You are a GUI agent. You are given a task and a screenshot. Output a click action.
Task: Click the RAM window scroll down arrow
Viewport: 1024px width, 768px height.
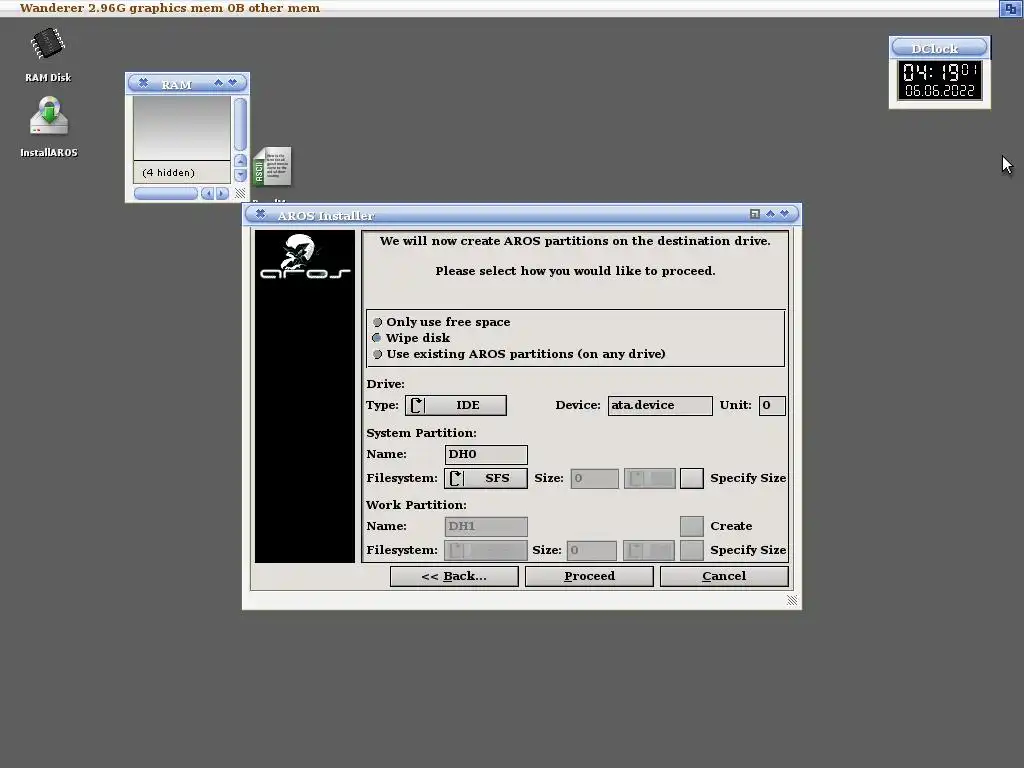coord(240,175)
